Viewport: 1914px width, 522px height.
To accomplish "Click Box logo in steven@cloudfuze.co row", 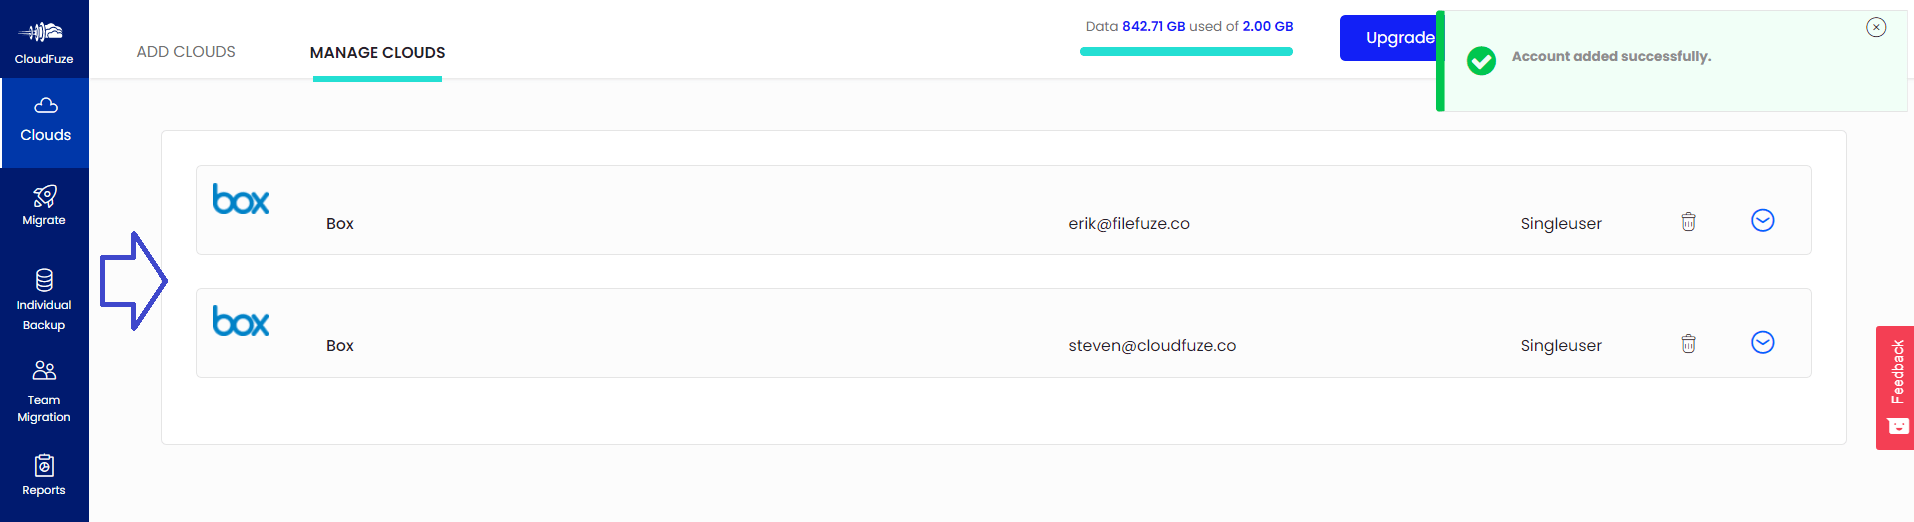I will pos(241,321).
